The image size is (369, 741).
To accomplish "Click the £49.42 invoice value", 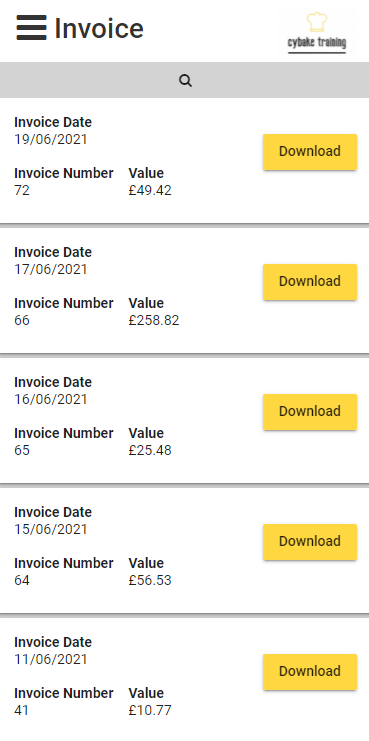I will [x=150, y=191].
